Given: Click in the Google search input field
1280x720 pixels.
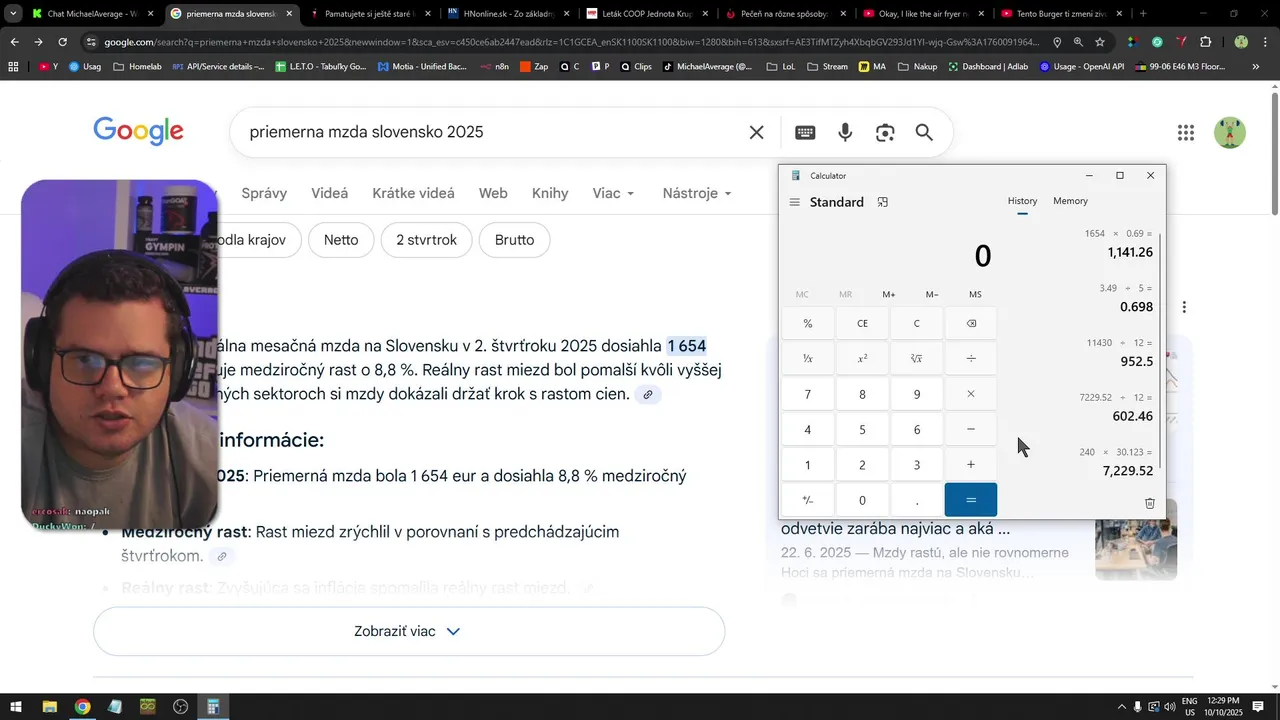Looking at the screenshot, I should tap(490, 132).
